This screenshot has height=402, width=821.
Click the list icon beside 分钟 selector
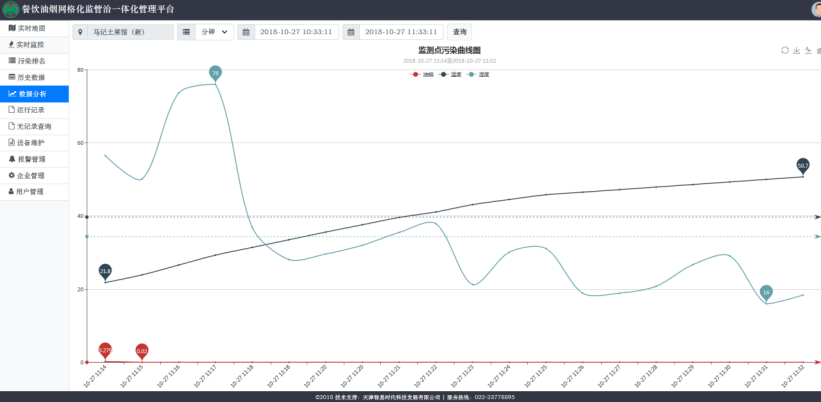coord(186,32)
